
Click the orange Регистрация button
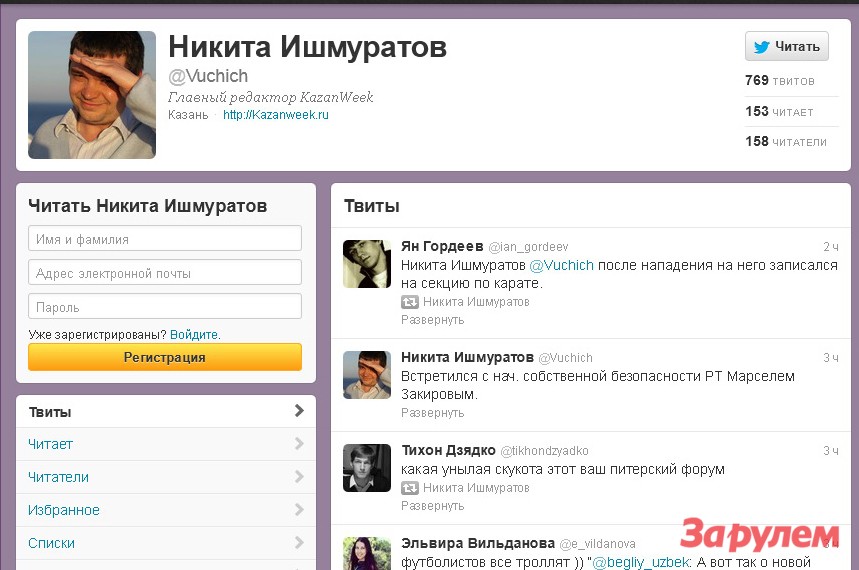coord(165,357)
